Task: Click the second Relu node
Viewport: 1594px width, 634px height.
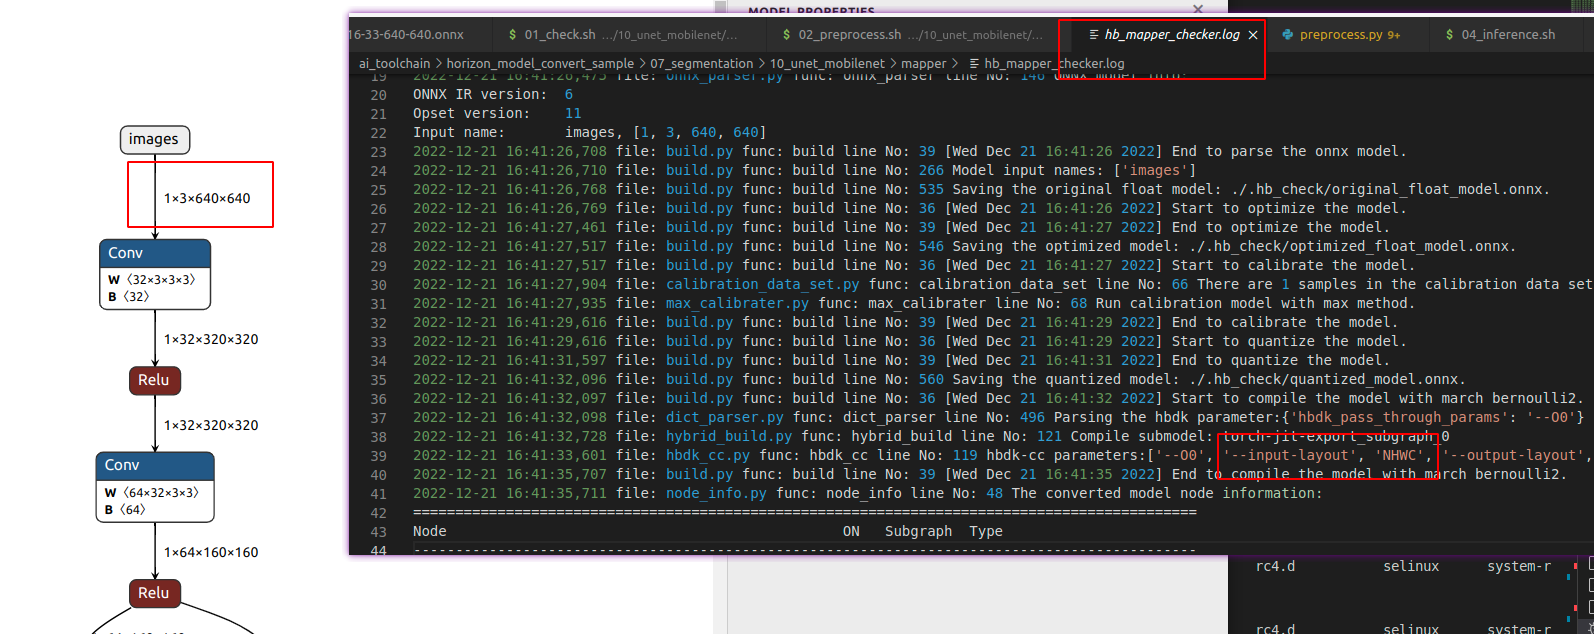Action: tap(154, 593)
